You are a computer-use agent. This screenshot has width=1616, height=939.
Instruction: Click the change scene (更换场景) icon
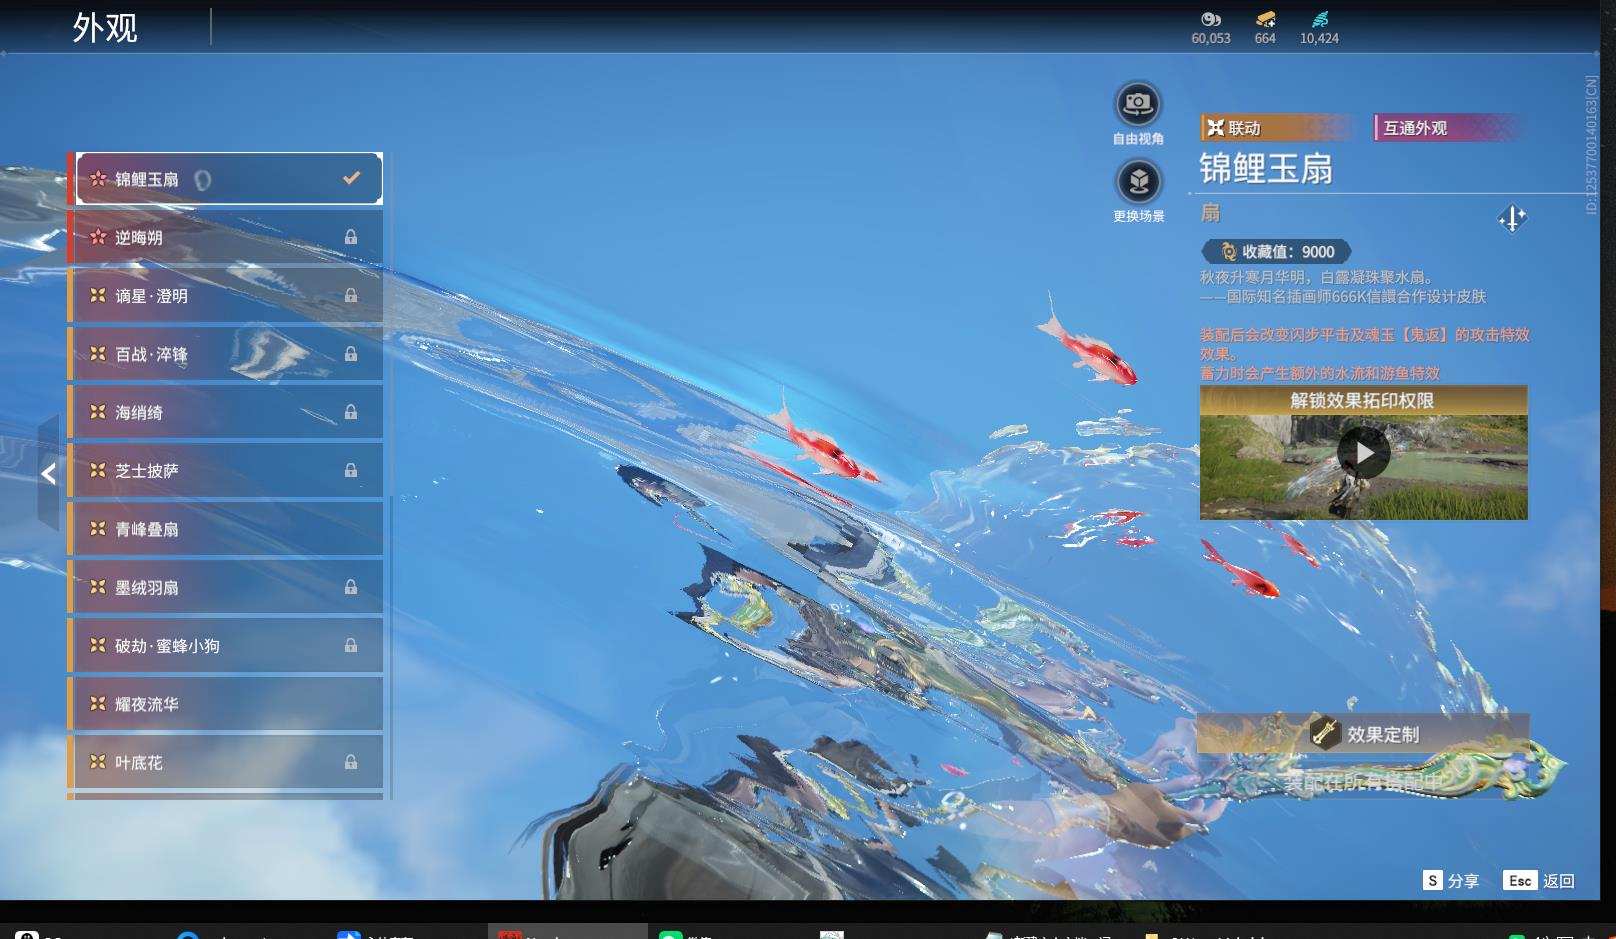(1138, 182)
